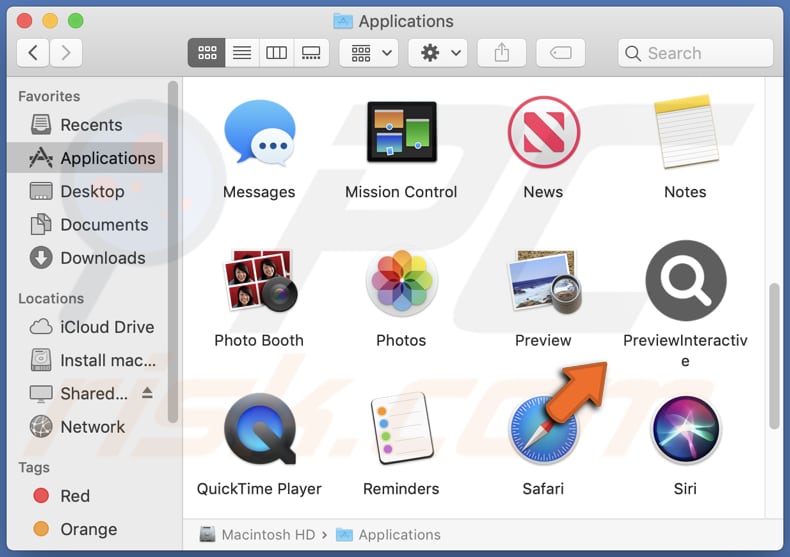Screen dimensions: 790x557
Task: Click the Photo Booth label
Action: (259, 340)
